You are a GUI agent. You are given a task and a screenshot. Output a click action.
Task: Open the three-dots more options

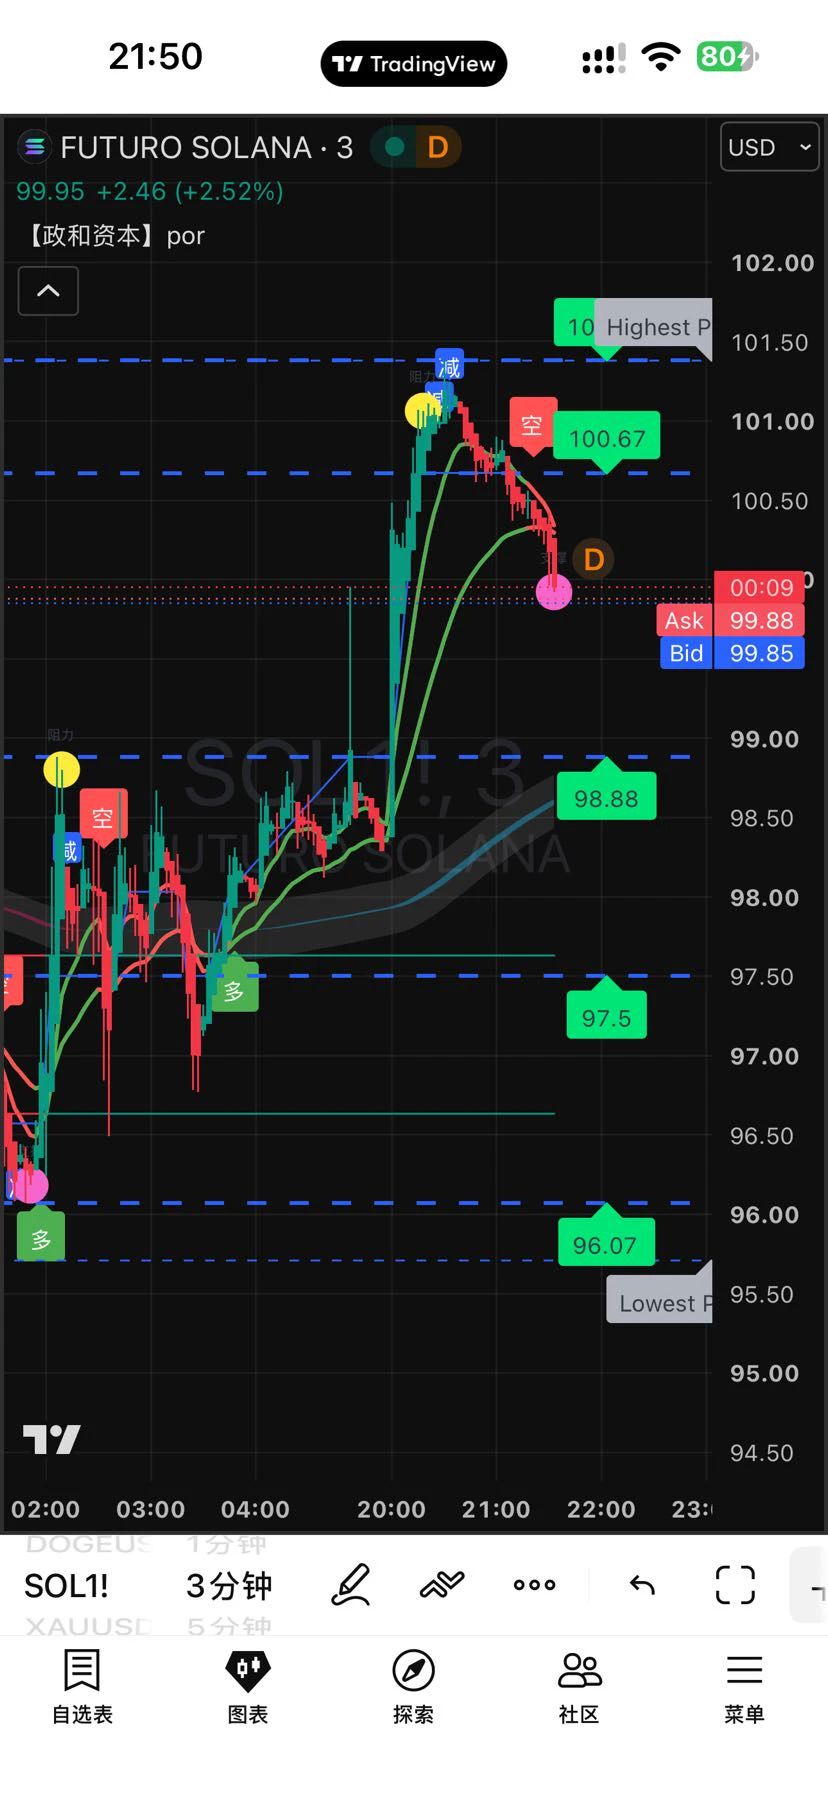pos(534,1585)
